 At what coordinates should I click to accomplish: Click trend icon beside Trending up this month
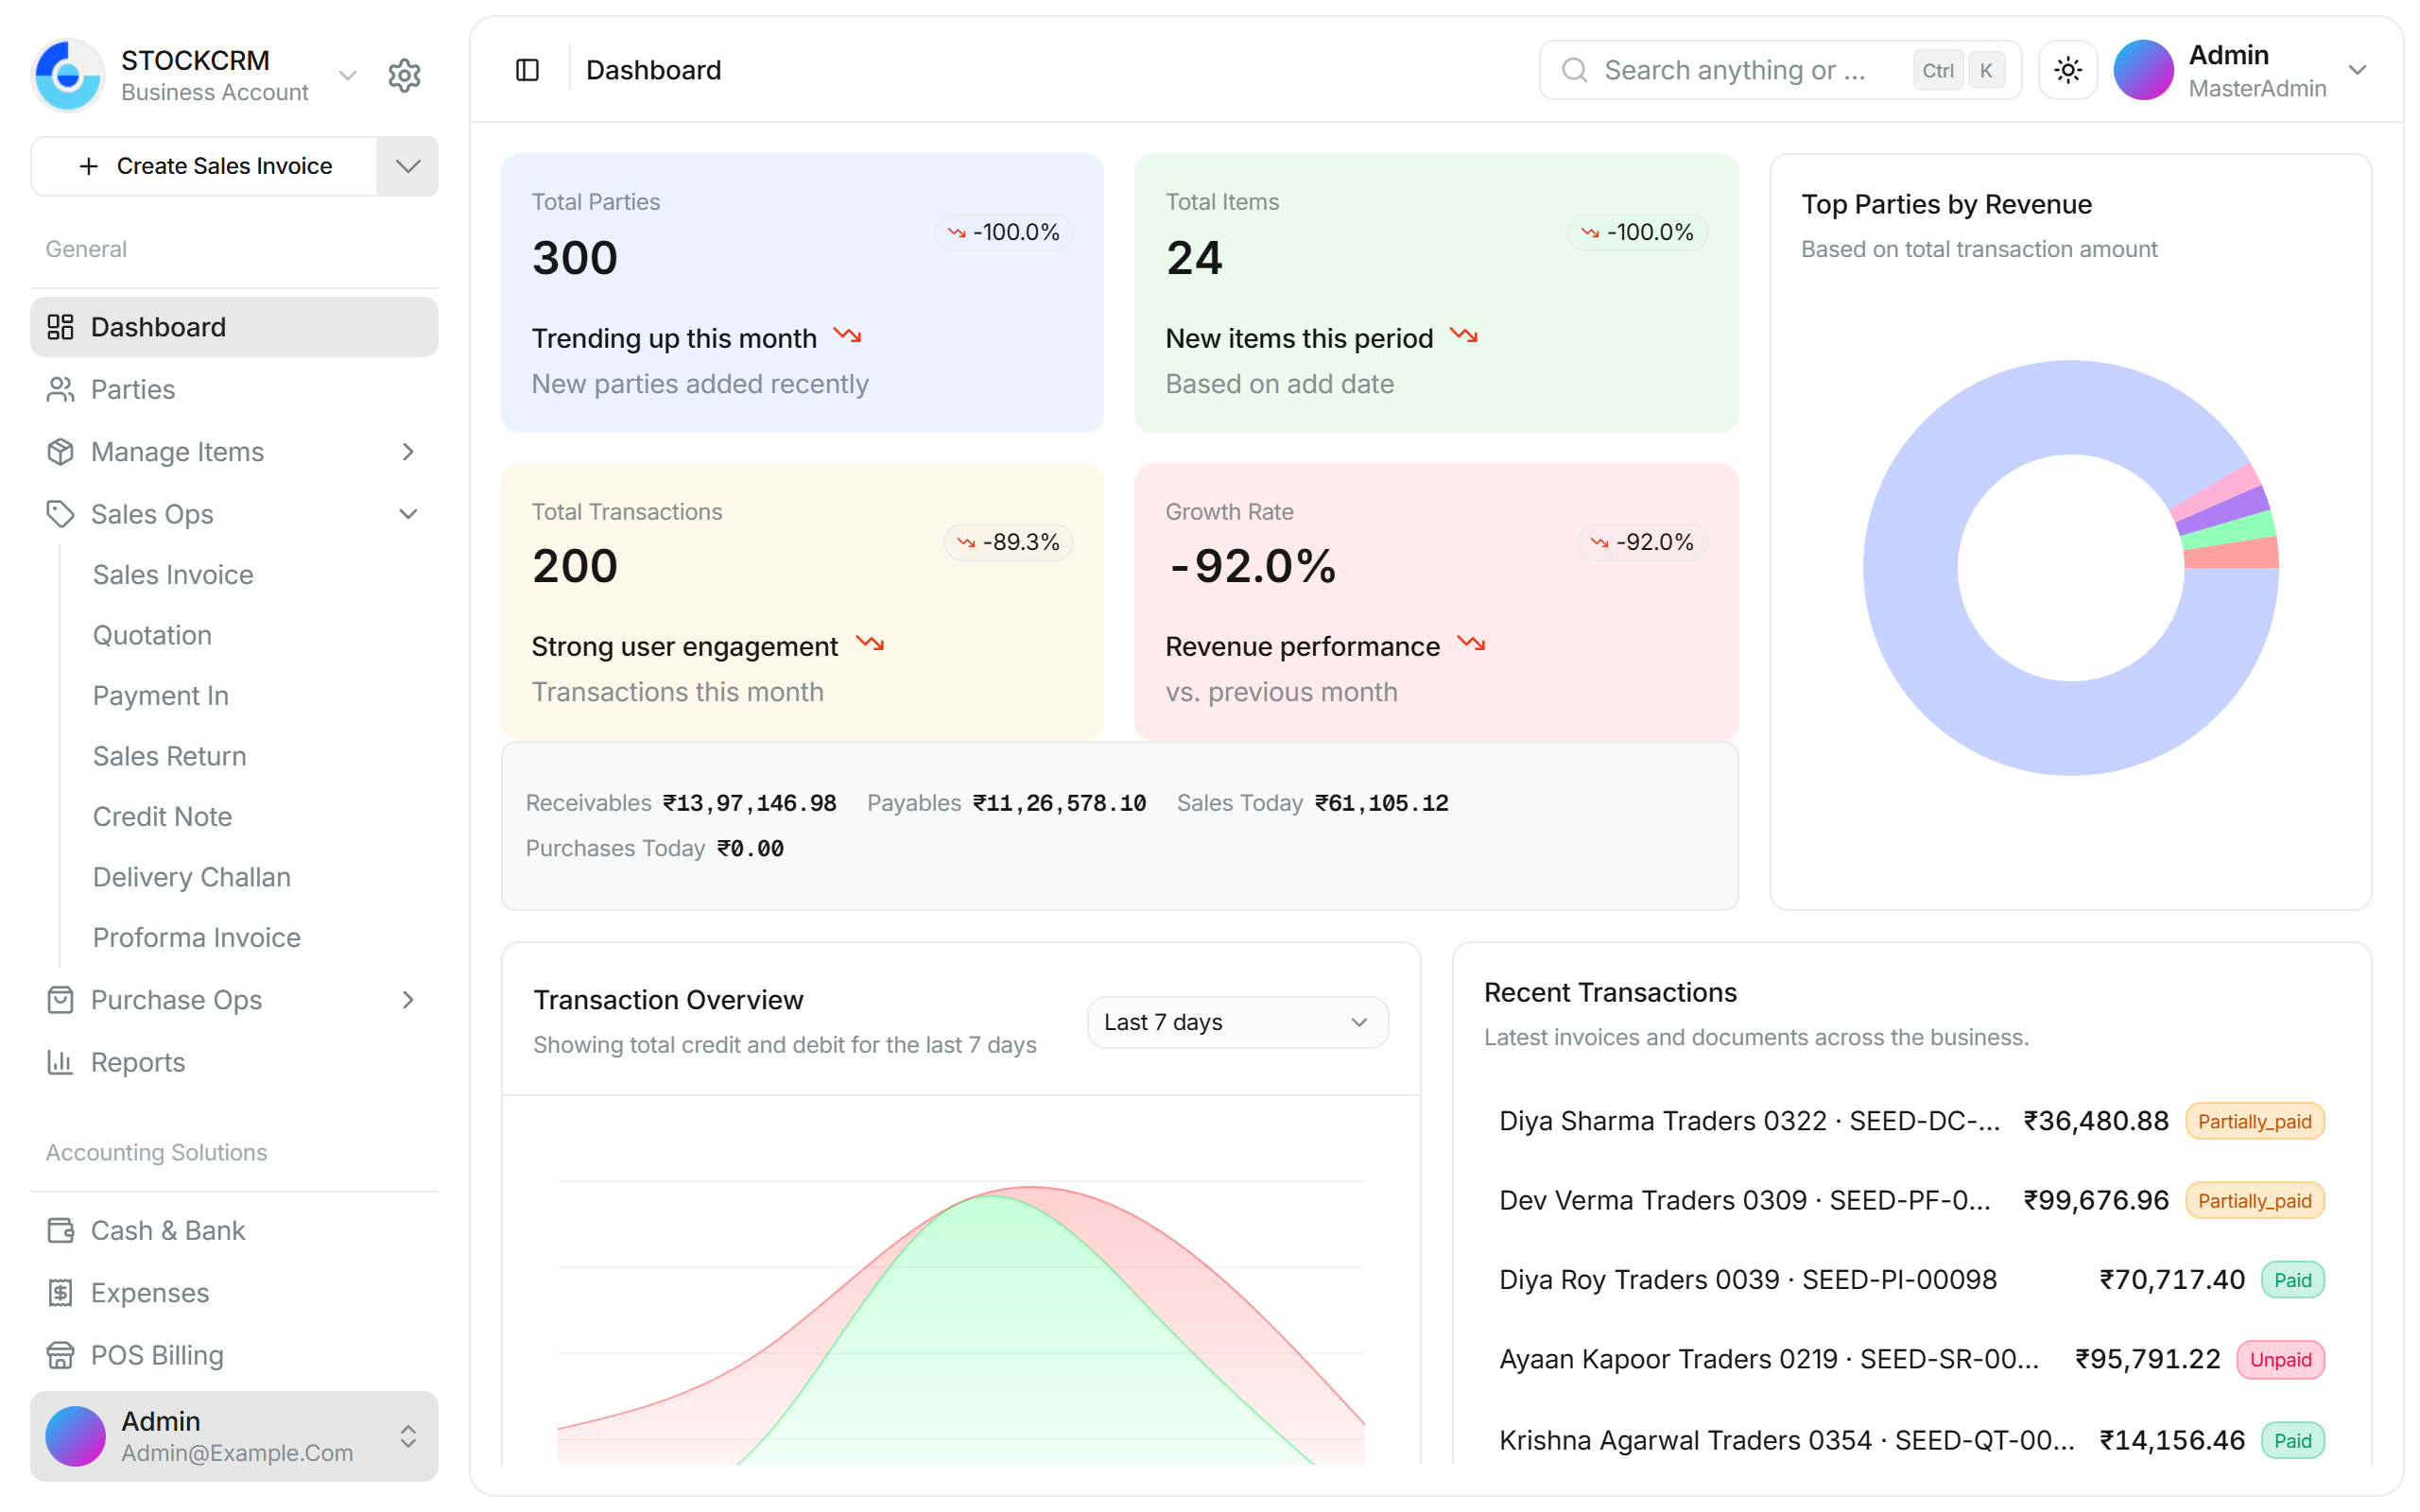click(848, 336)
